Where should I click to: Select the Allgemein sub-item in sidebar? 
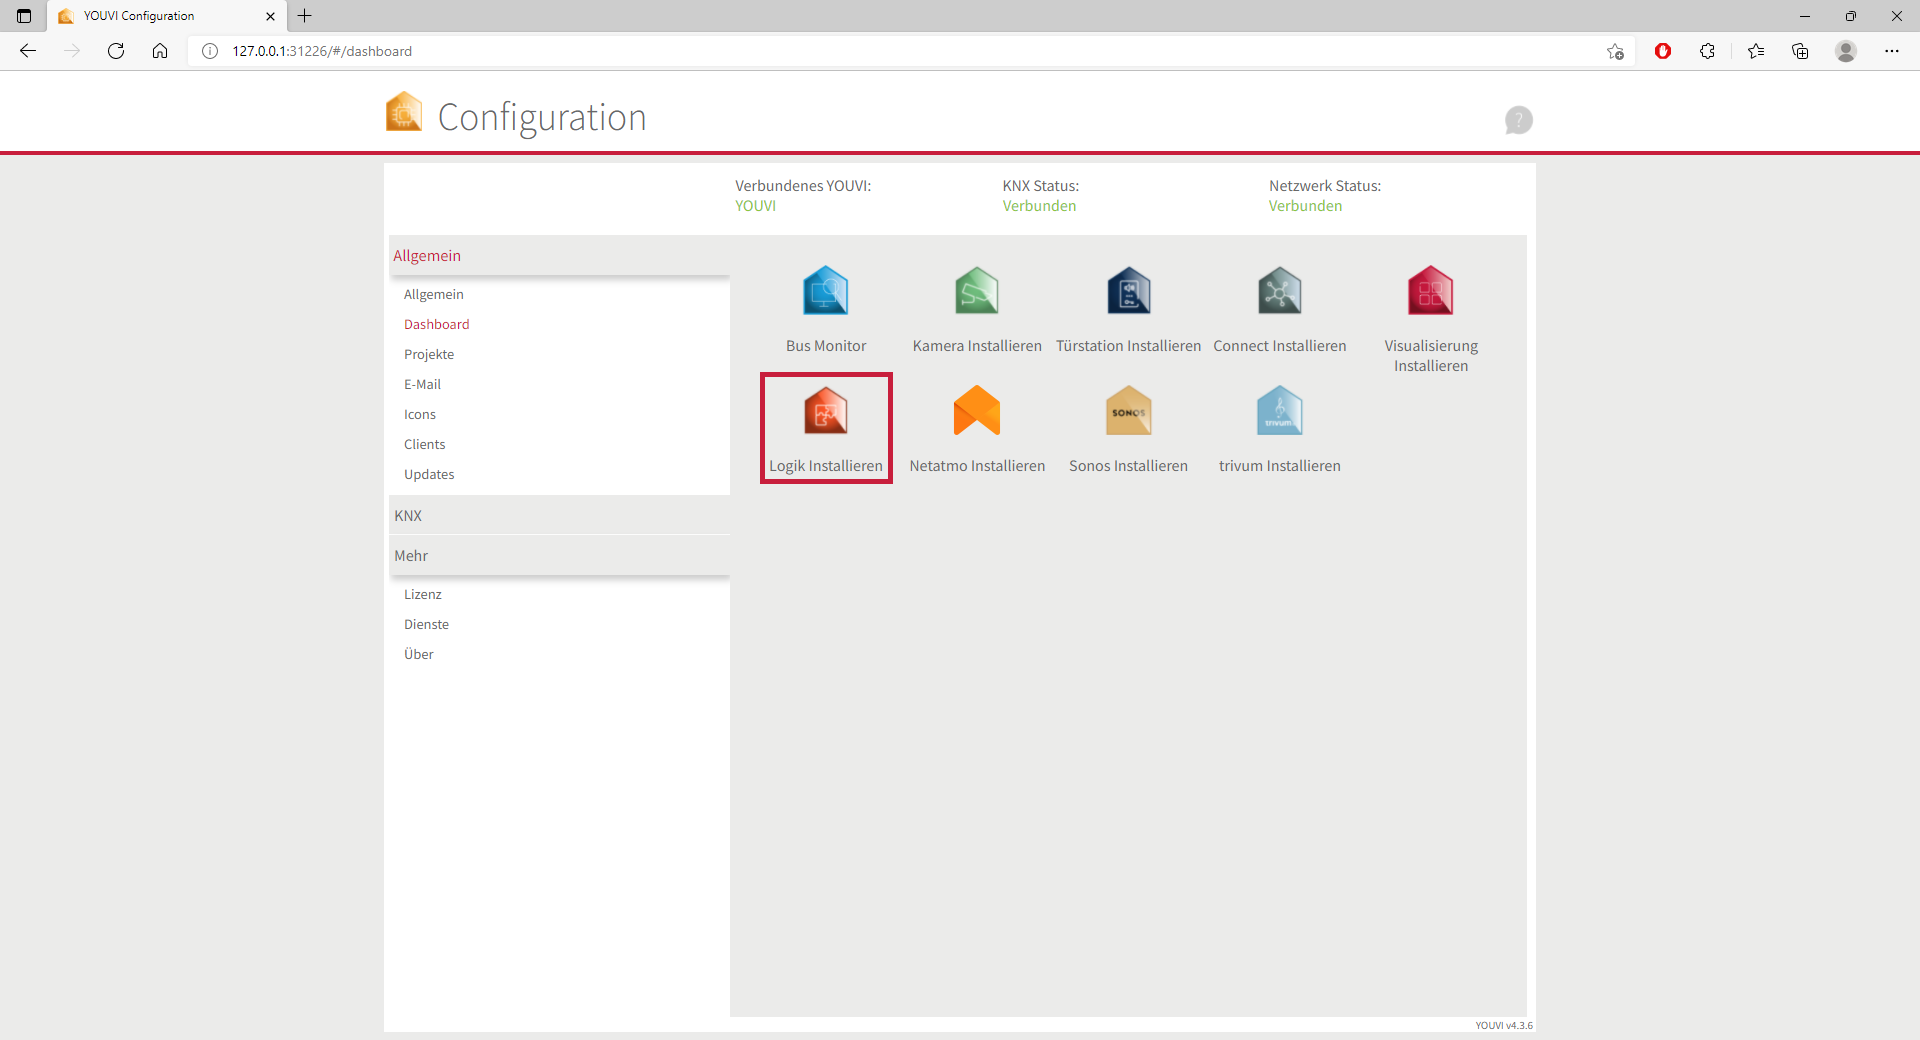434,294
